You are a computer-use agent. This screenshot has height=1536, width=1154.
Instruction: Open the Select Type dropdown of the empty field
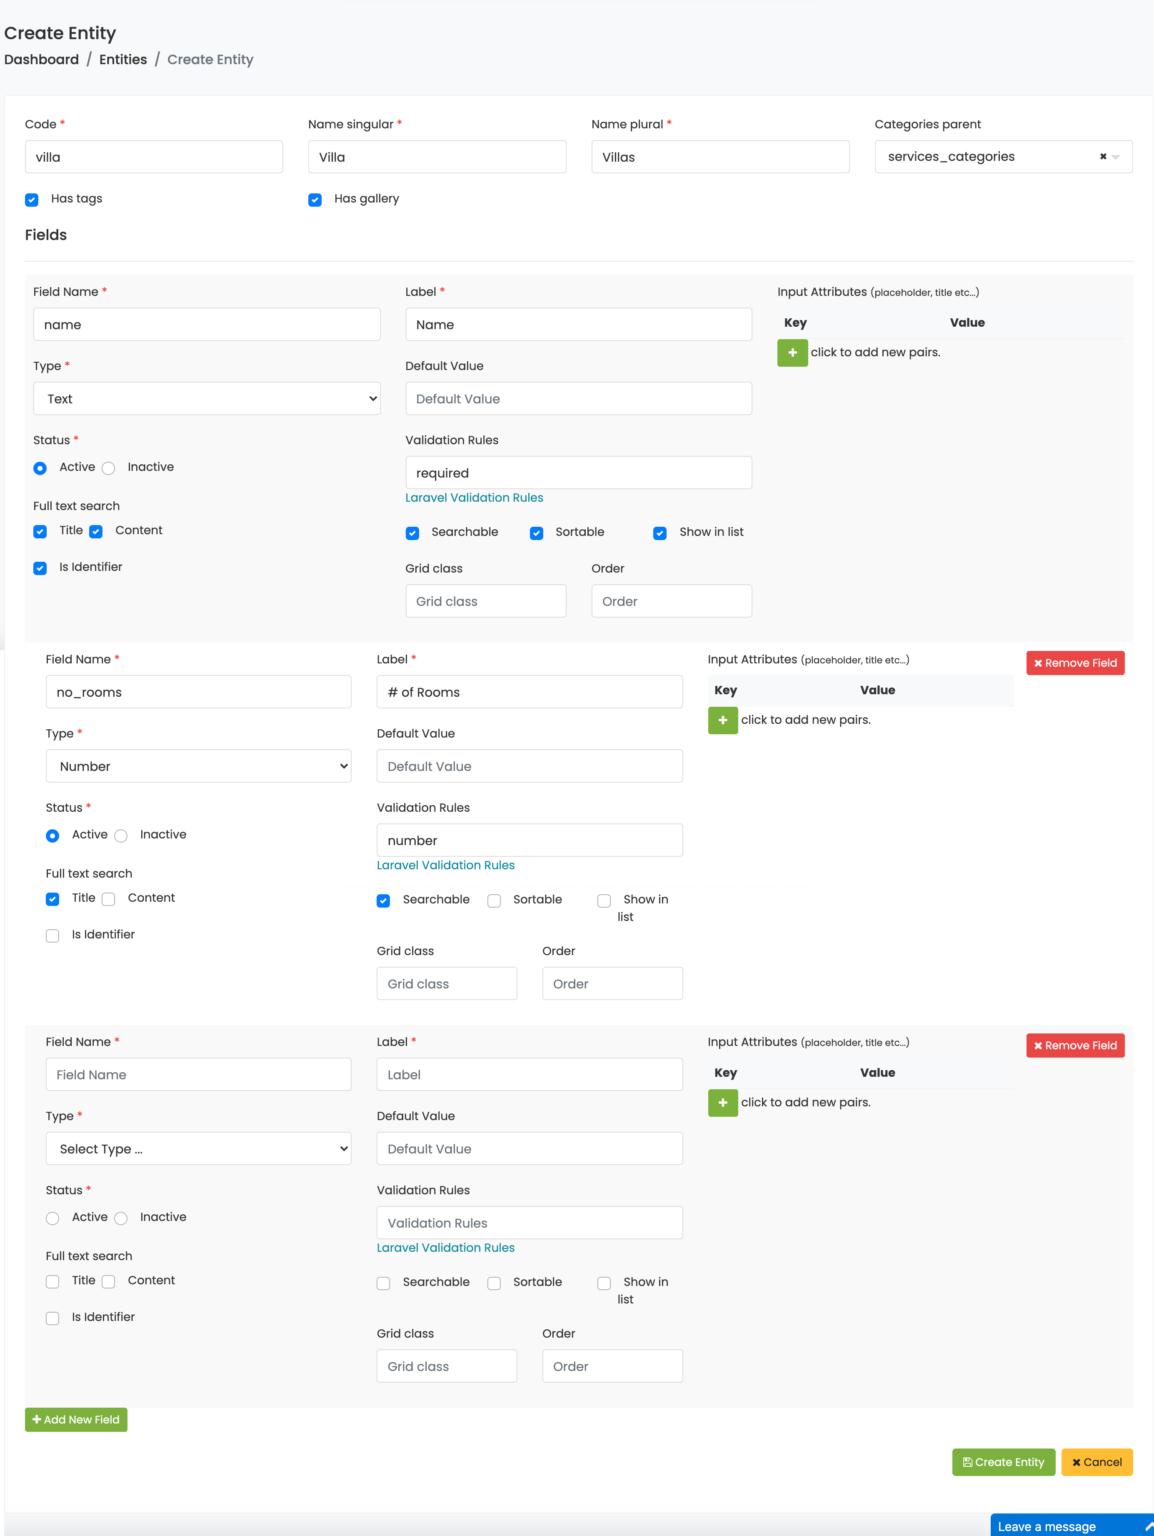click(198, 1148)
